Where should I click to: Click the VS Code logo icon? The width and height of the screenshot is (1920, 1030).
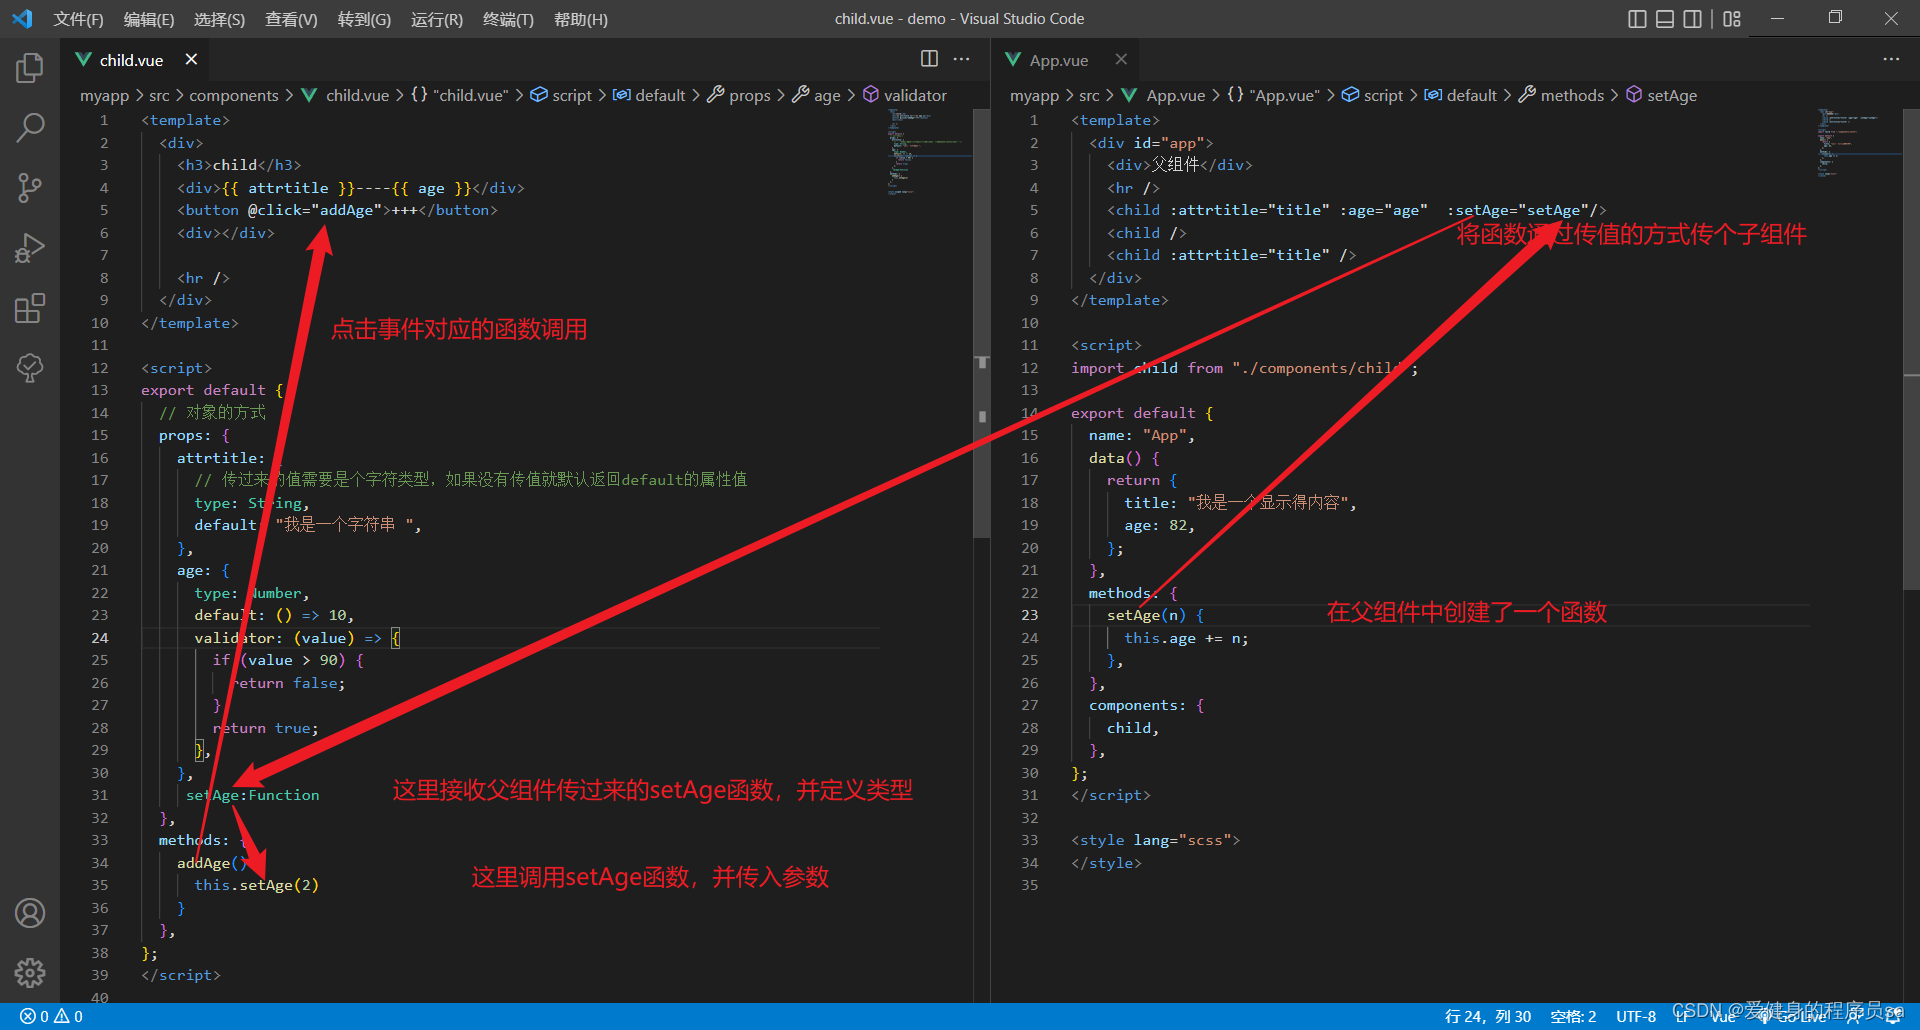click(22, 19)
